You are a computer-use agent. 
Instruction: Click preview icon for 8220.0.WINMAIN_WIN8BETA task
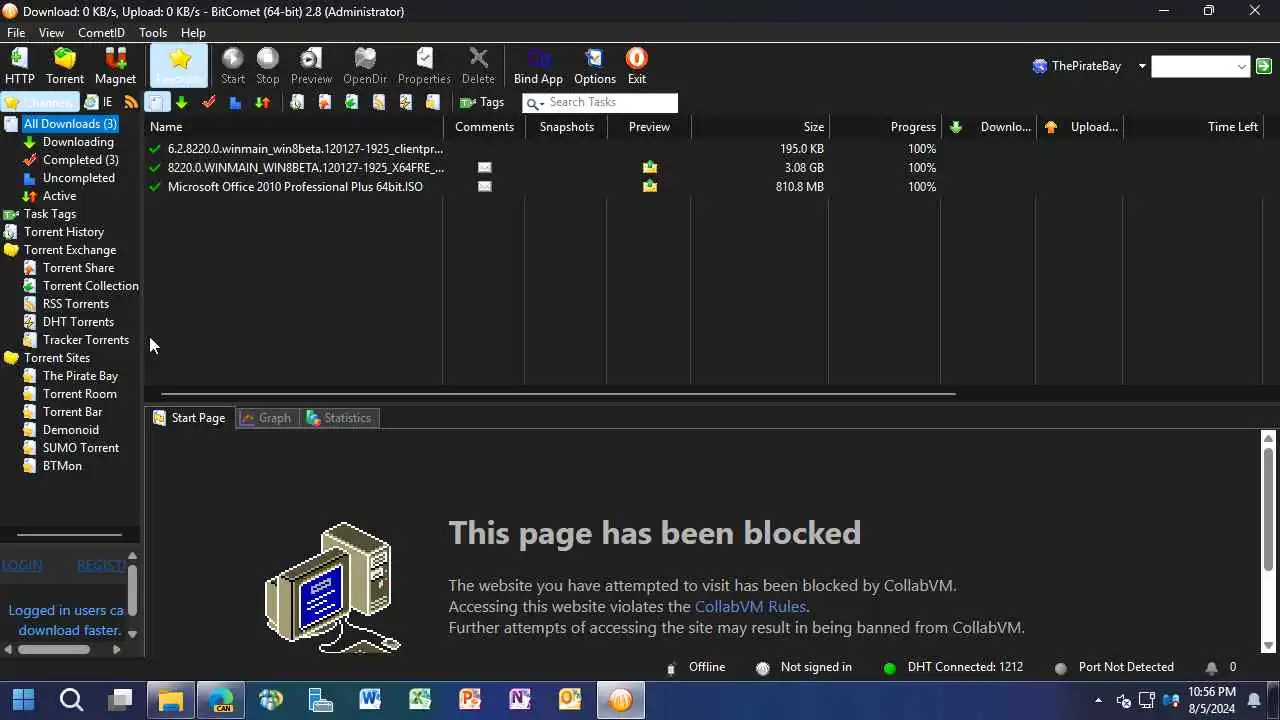[650, 168]
